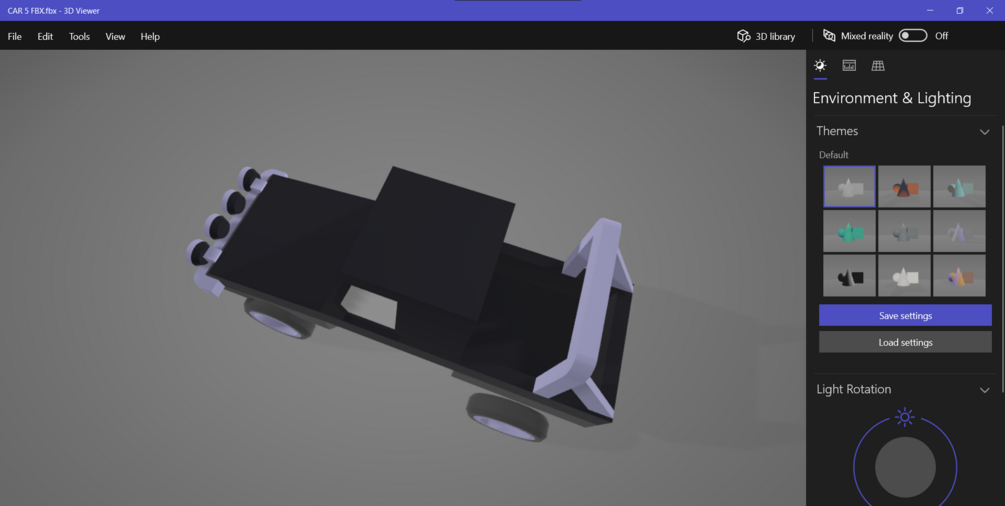Open the File menu
The height and width of the screenshot is (506, 1005).
pyautogui.click(x=15, y=37)
